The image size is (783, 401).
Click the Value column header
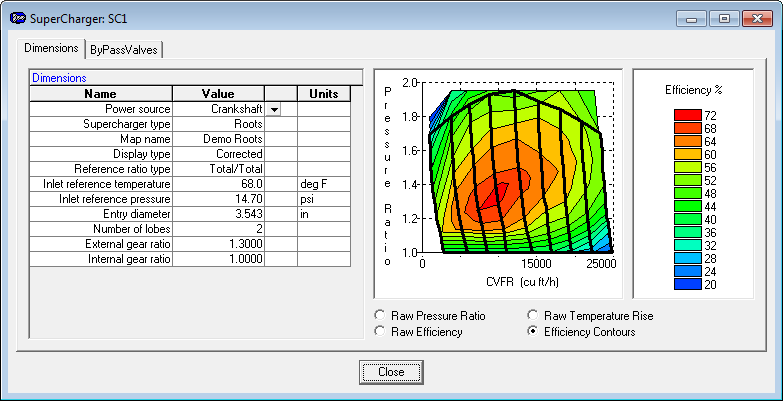(x=218, y=93)
